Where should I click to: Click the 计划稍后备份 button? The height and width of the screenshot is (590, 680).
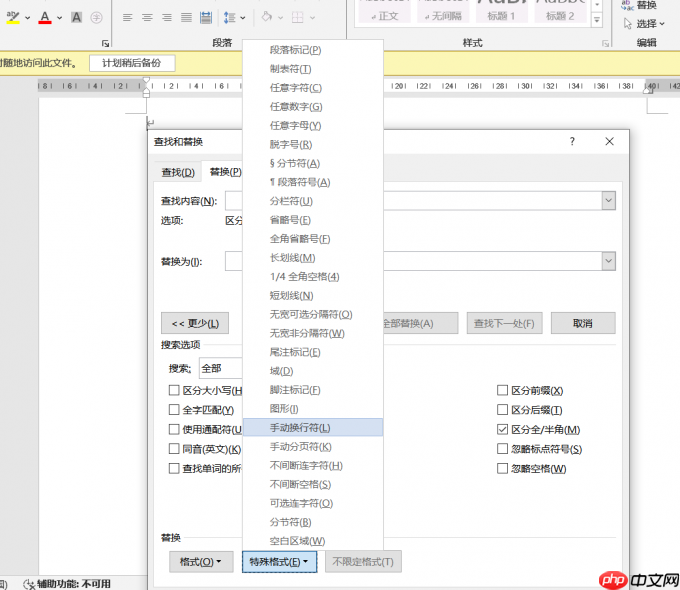[x=132, y=63]
